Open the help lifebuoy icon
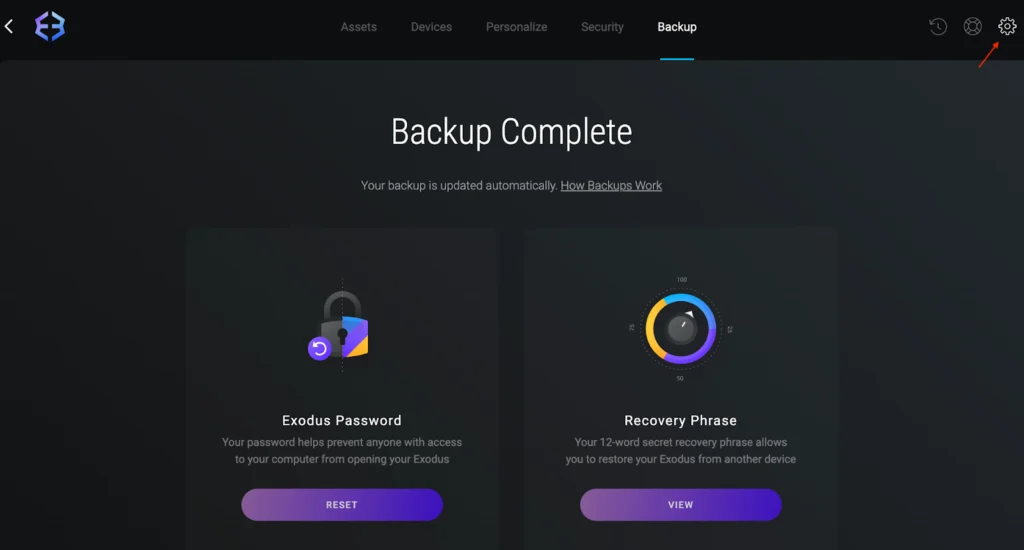Image resolution: width=1024 pixels, height=550 pixels. point(972,26)
